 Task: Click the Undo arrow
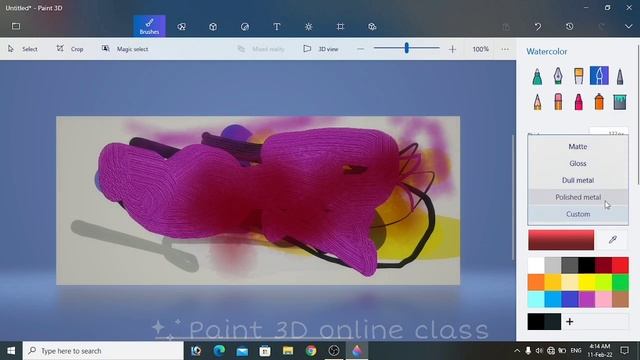(x=538, y=27)
